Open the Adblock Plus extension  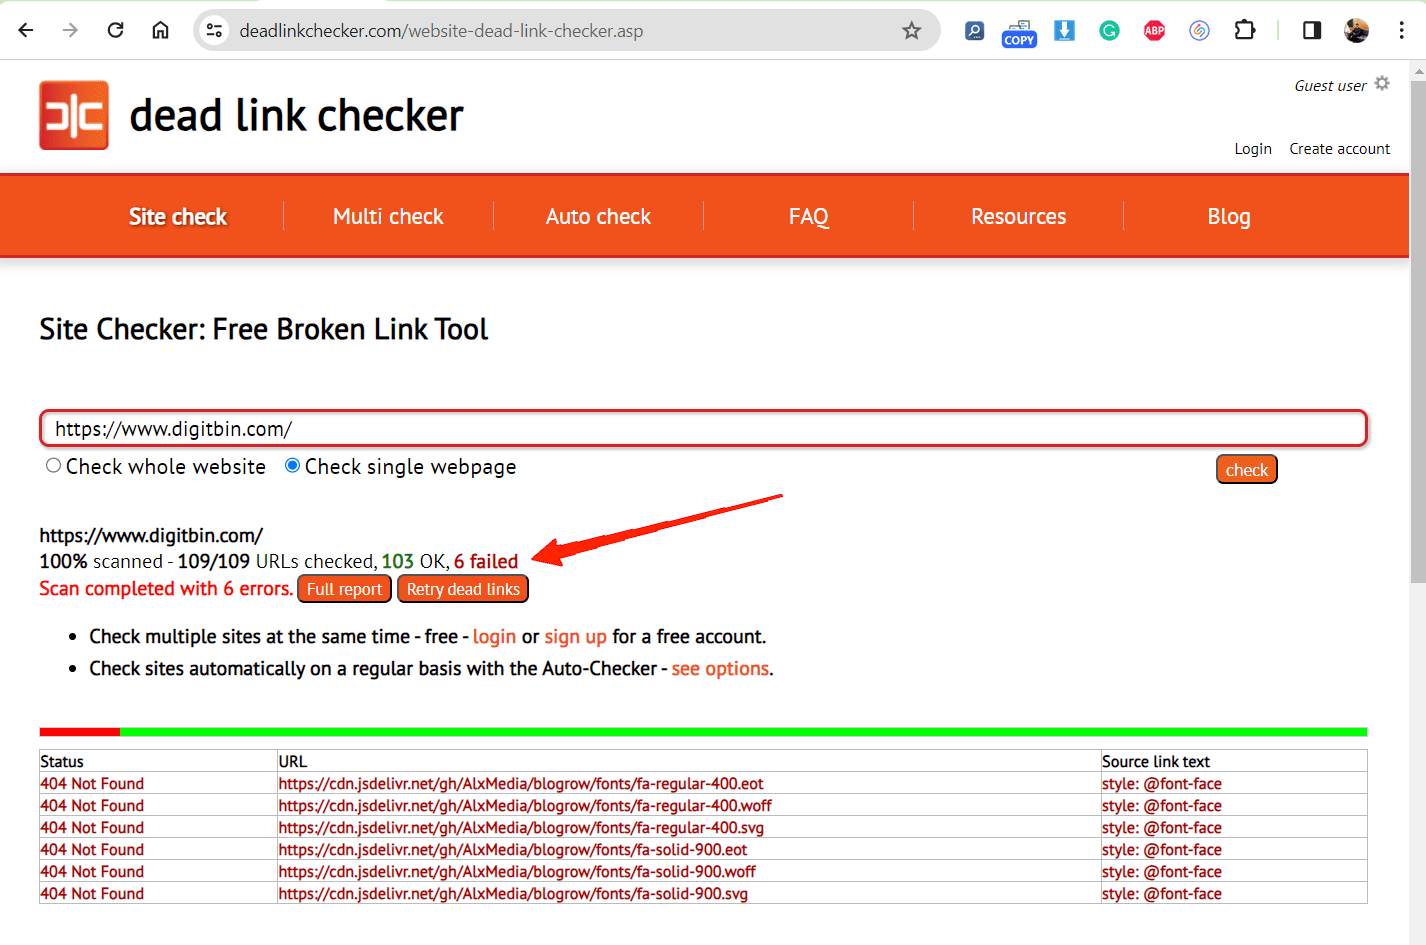point(1154,31)
